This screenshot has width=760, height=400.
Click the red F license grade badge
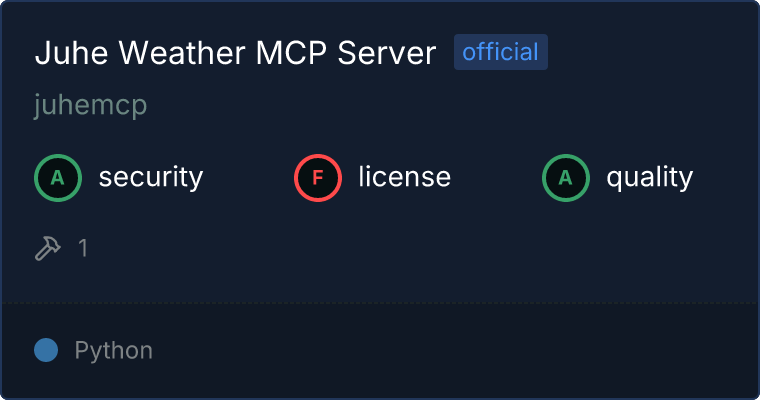click(x=318, y=178)
